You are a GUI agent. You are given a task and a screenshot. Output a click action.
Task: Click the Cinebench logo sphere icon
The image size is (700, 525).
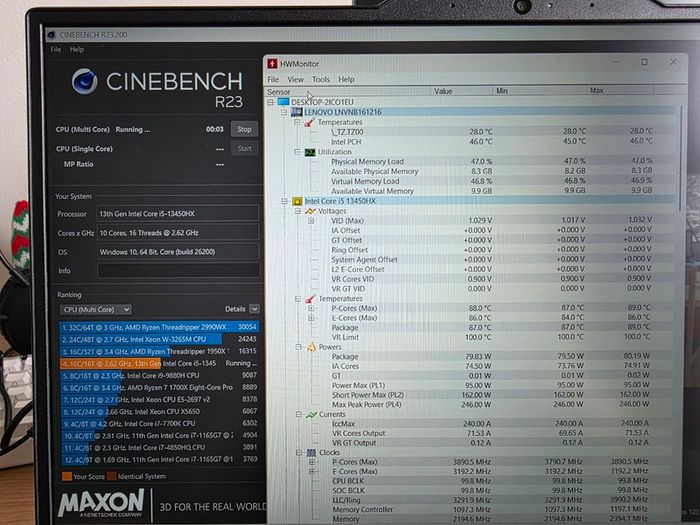84,81
